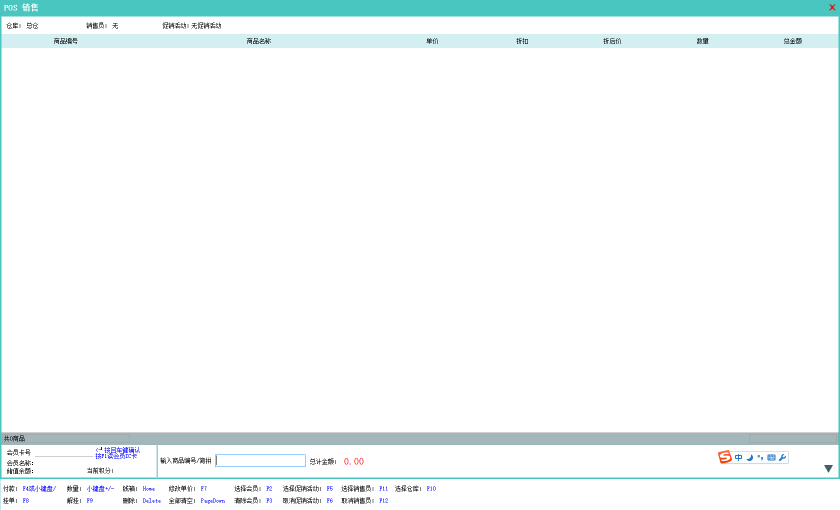Click the F9 release order shortcut

pyautogui.click(x=89, y=500)
